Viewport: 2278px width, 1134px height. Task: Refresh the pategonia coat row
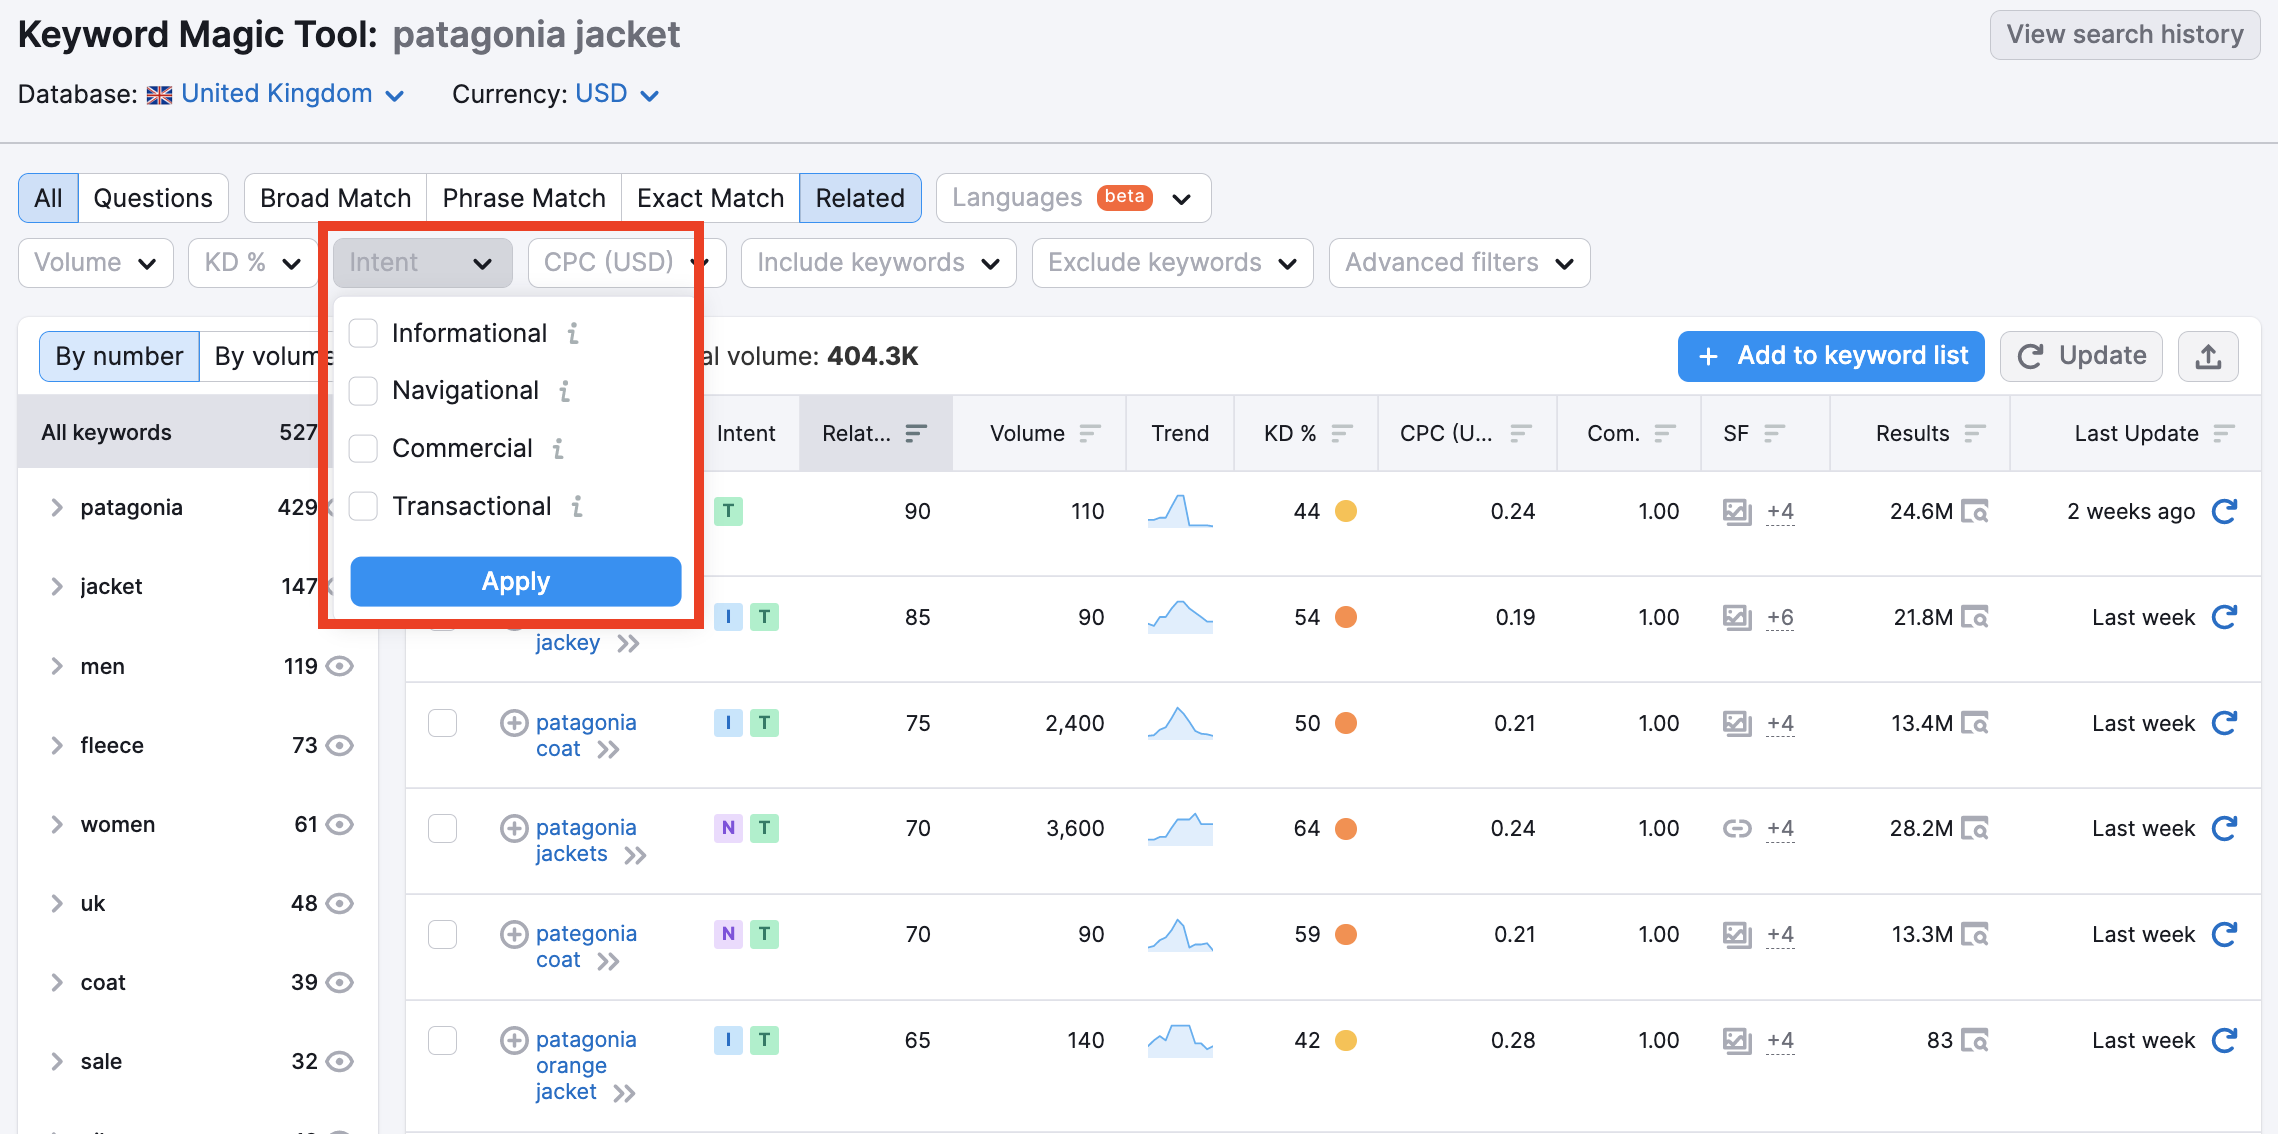click(2224, 934)
